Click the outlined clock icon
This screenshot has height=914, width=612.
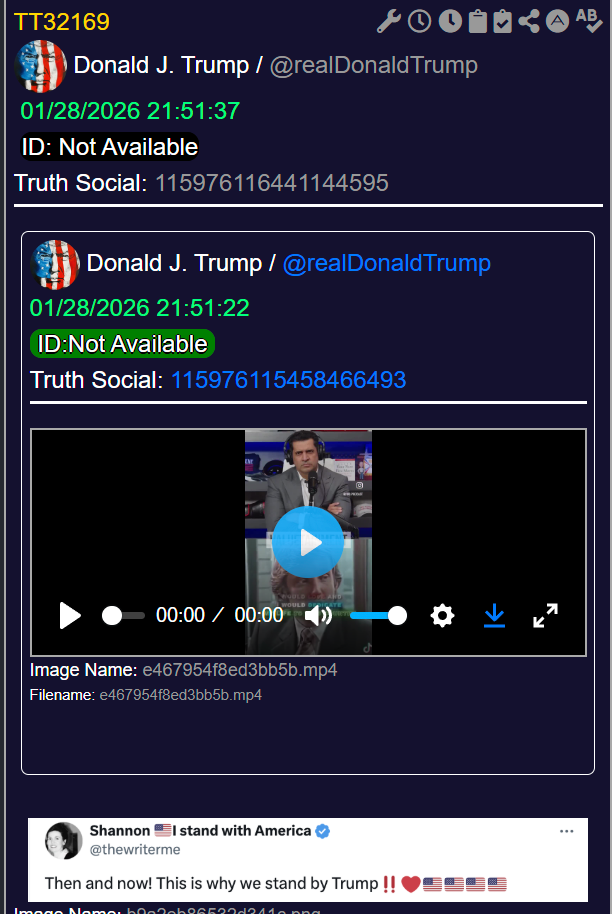click(420, 21)
